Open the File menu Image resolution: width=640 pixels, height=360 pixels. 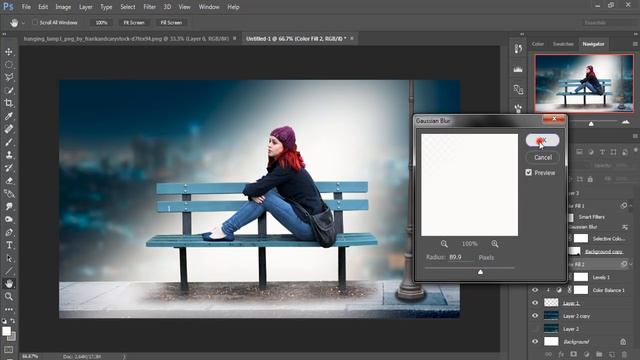[26, 7]
